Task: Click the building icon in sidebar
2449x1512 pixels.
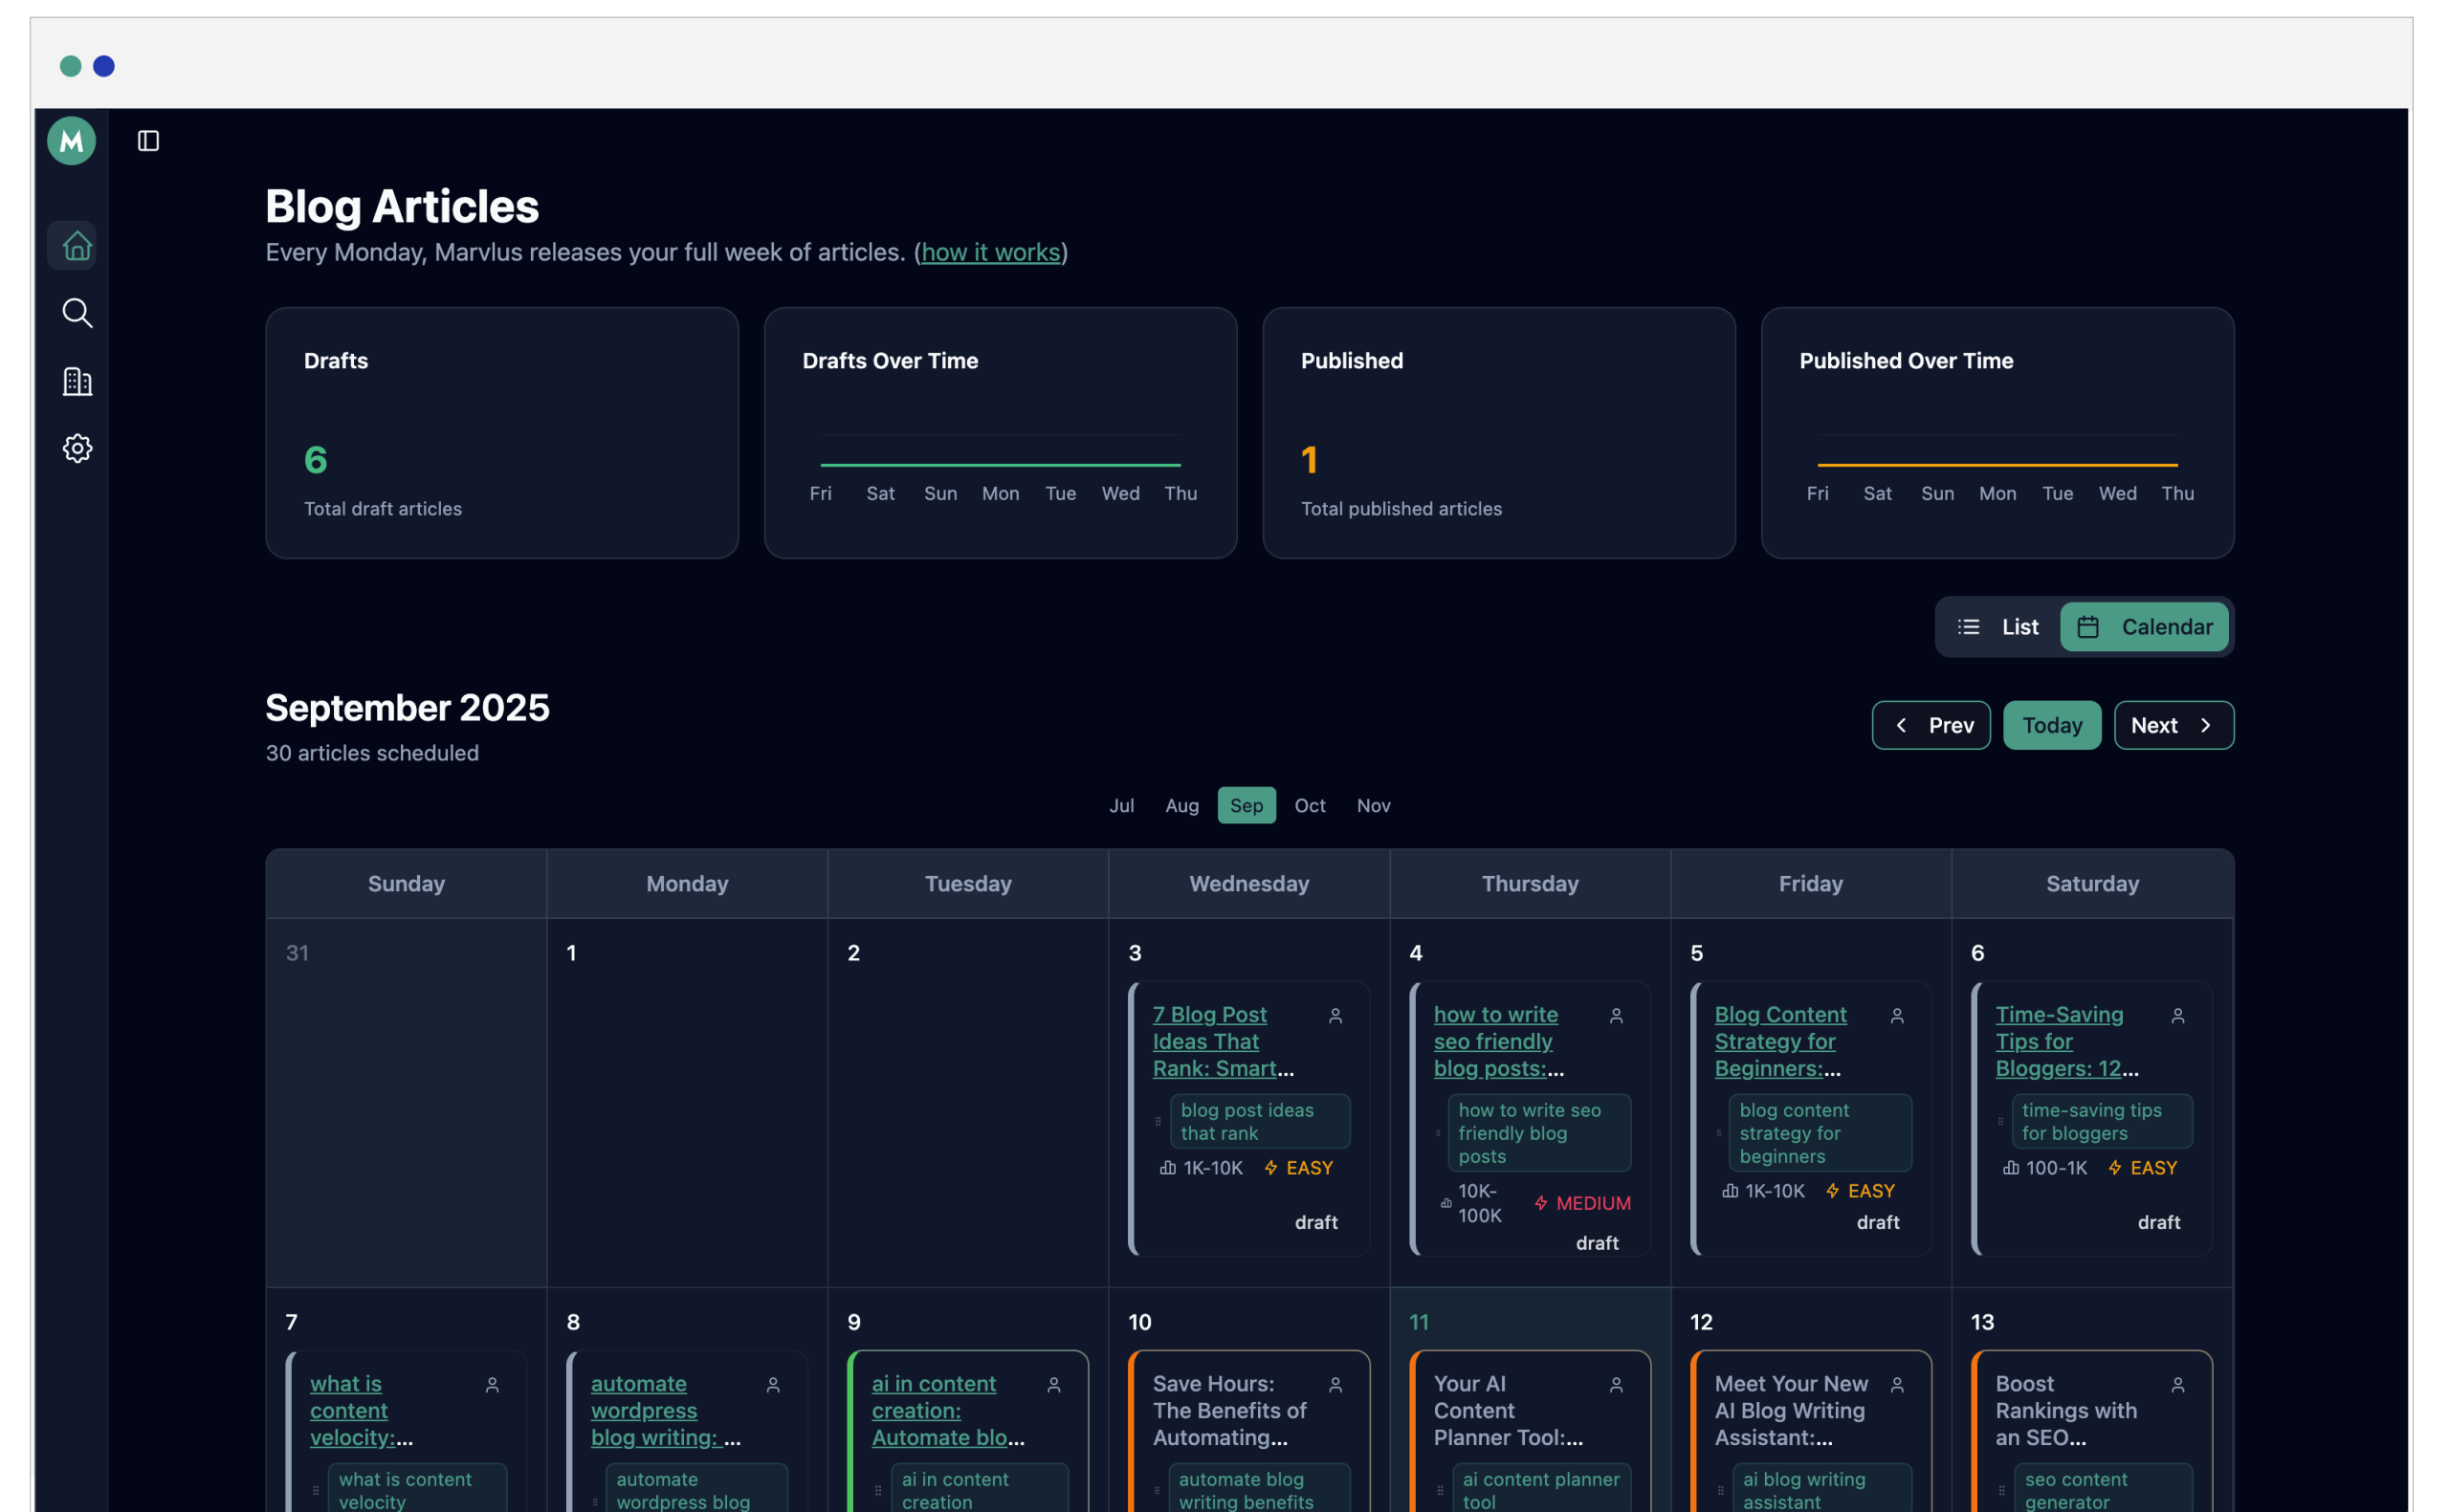Action: [x=77, y=381]
